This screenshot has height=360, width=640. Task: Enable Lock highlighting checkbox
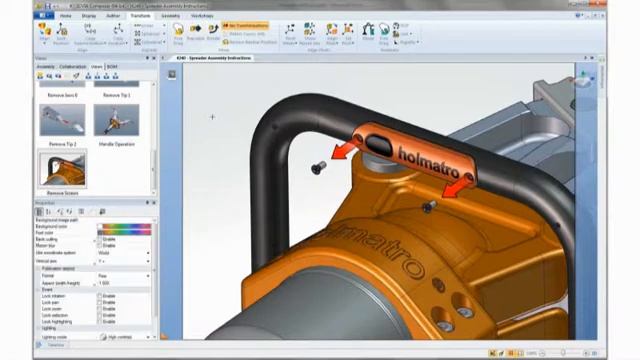tap(100, 322)
